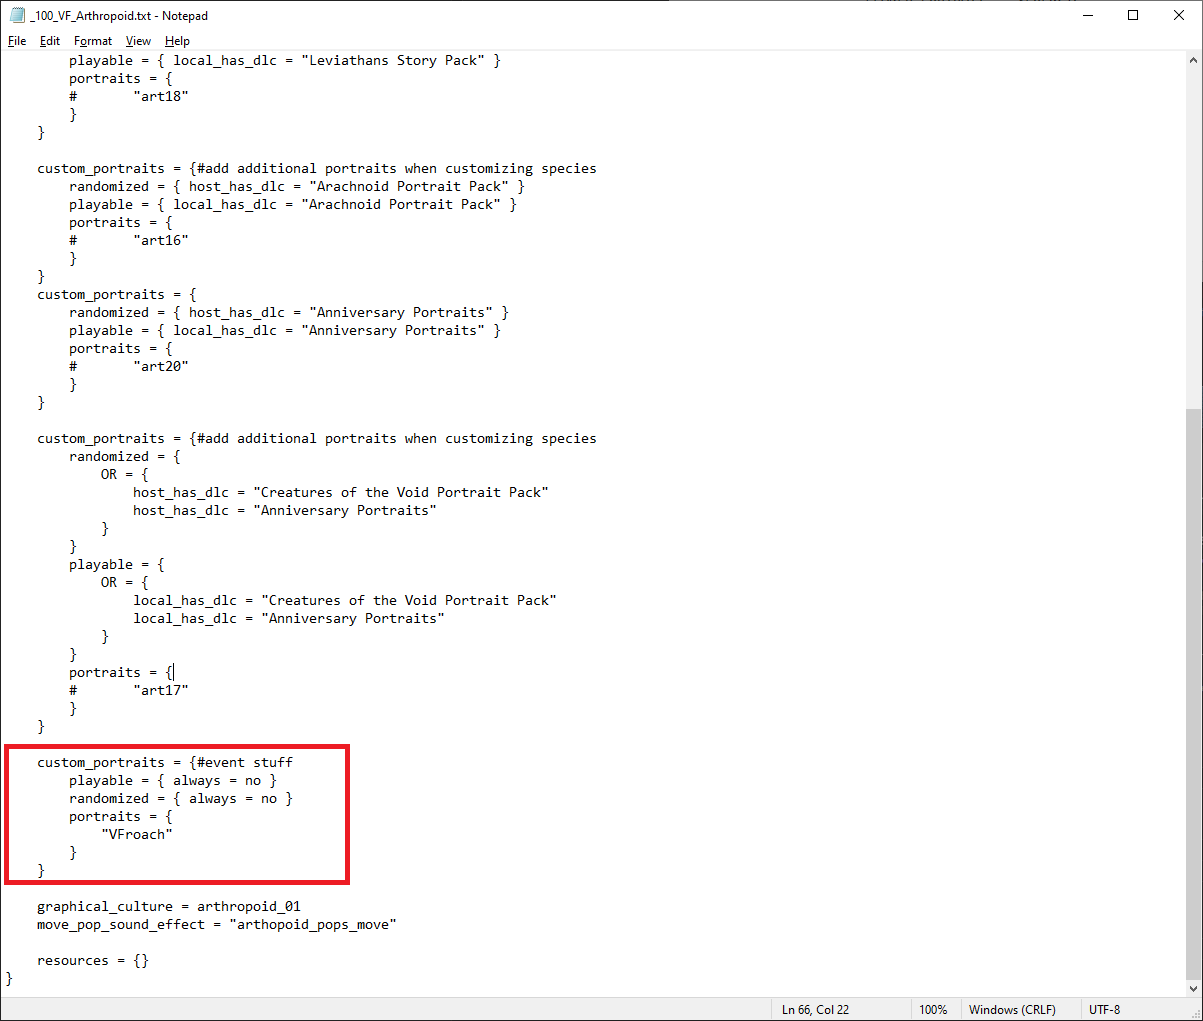Image resolution: width=1203 pixels, height=1021 pixels.
Task: Click the "resources = {}" line
Action: click(x=93, y=960)
